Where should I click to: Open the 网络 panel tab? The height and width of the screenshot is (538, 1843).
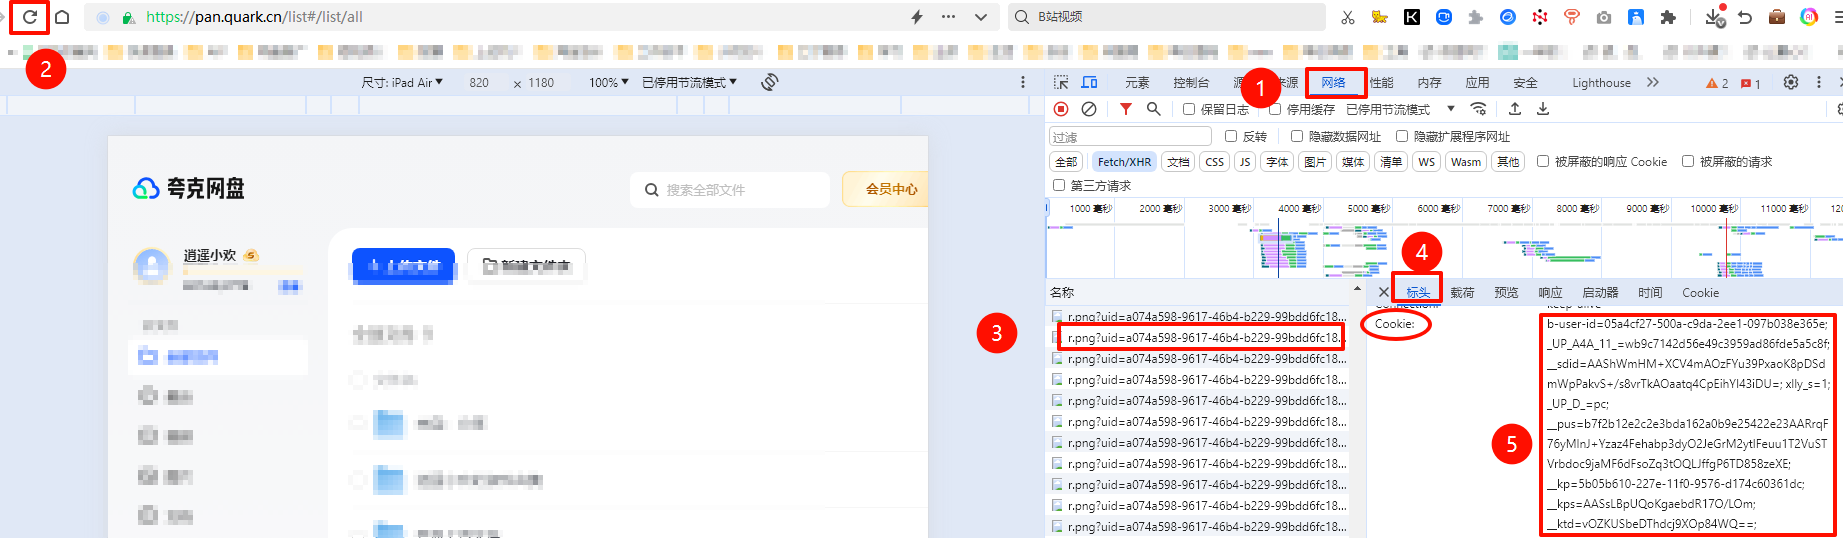tap(1333, 82)
